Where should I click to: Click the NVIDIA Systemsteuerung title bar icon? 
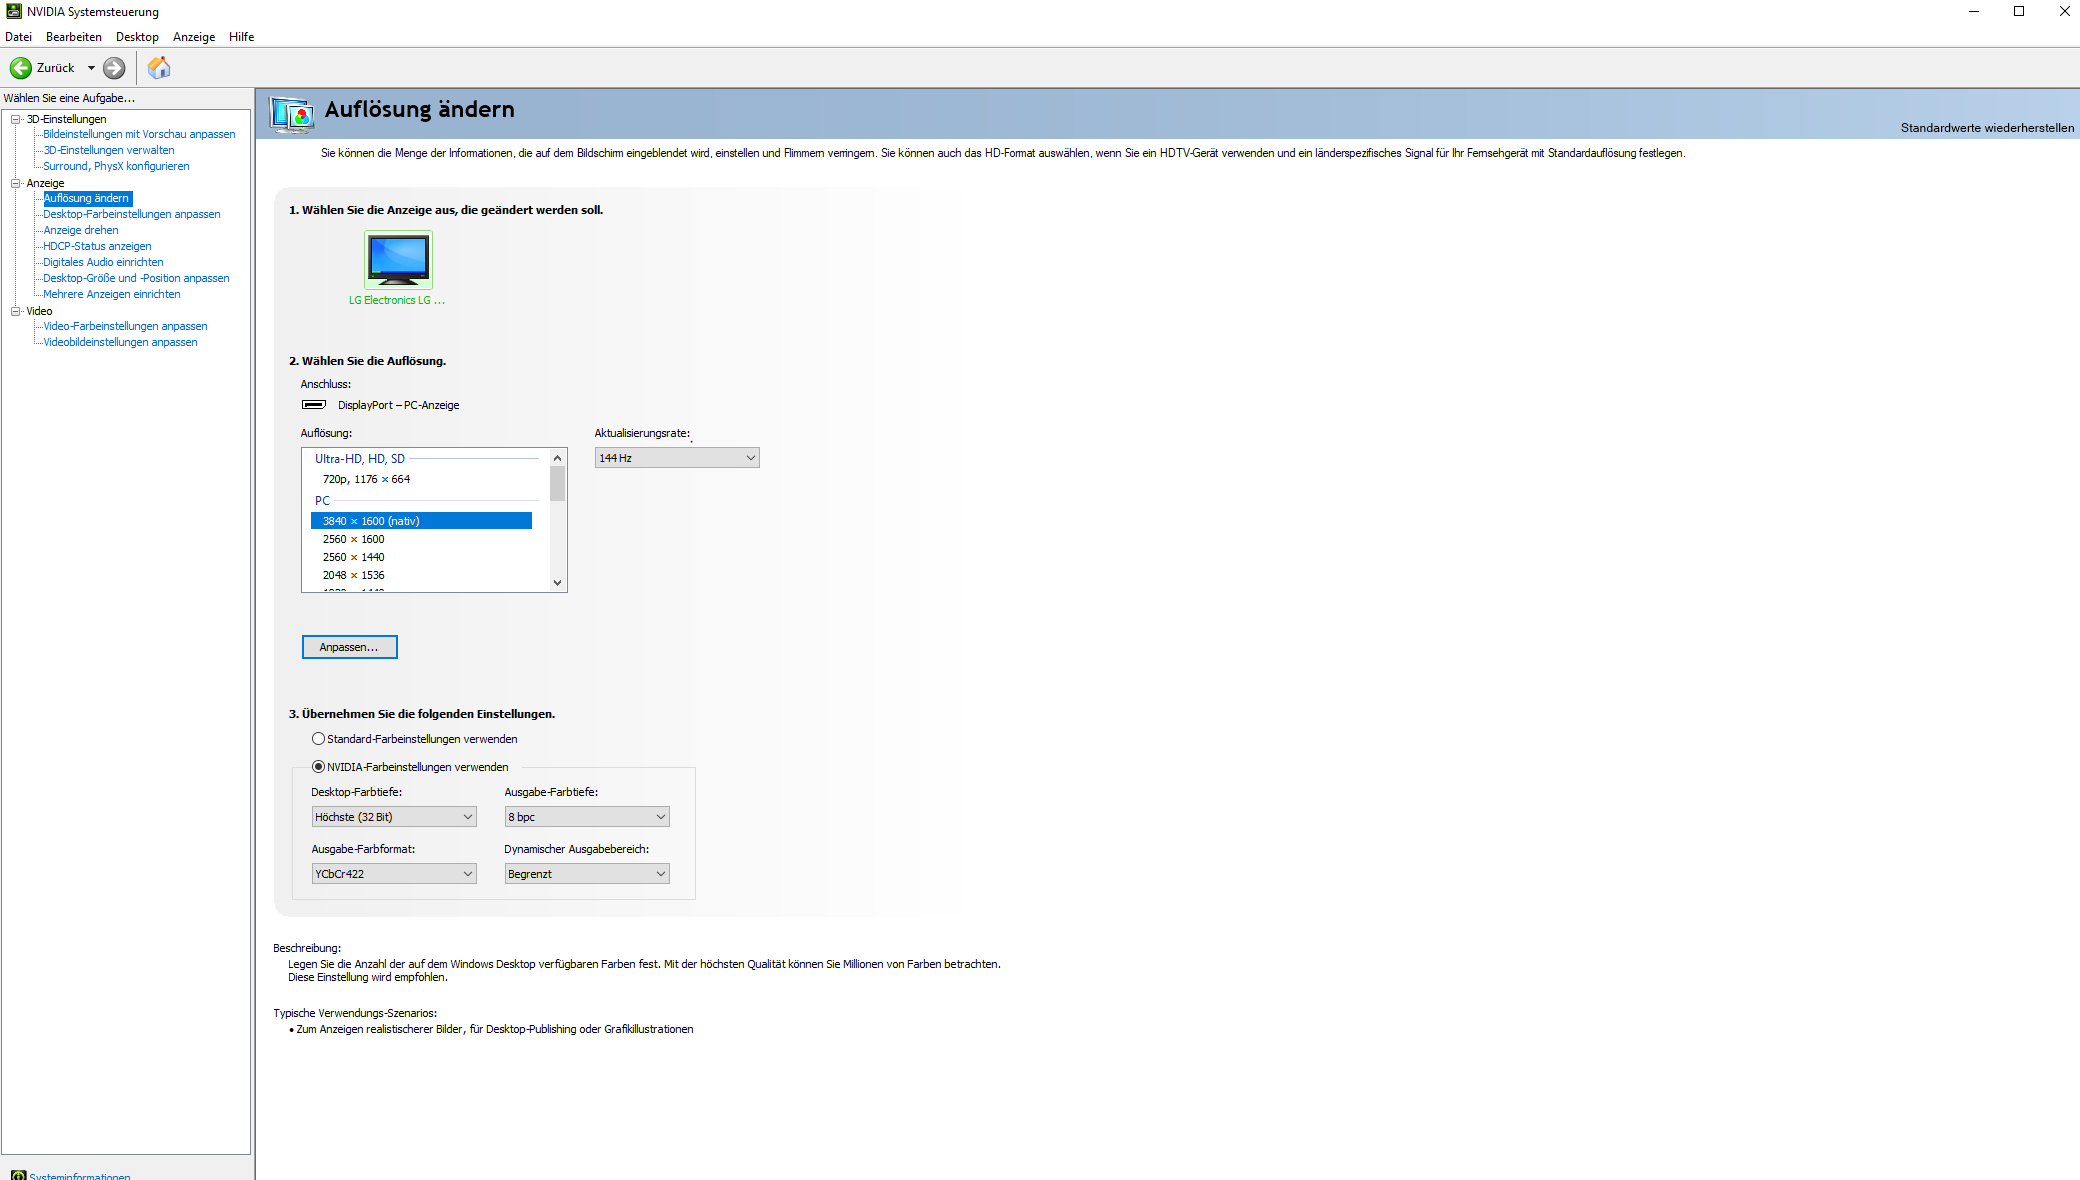13,11
